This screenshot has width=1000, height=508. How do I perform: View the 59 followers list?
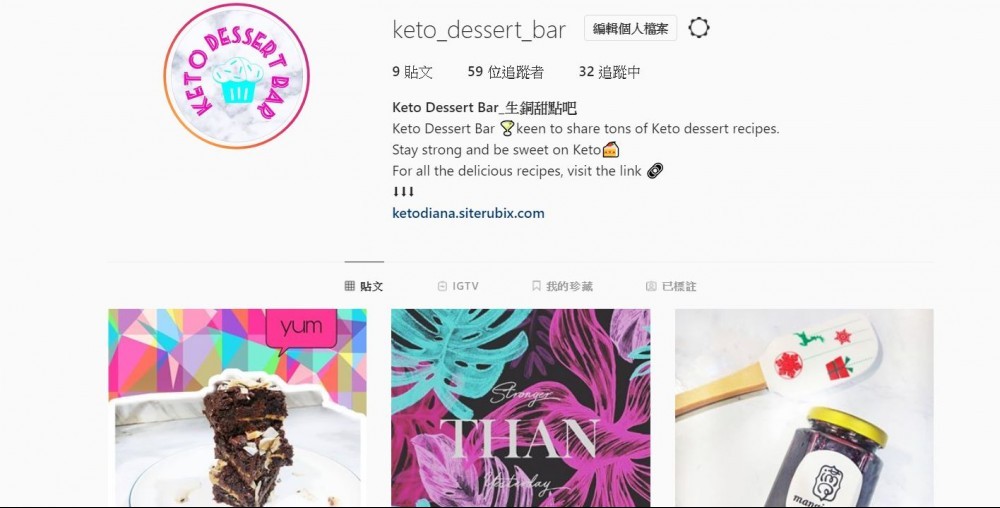tap(506, 72)
